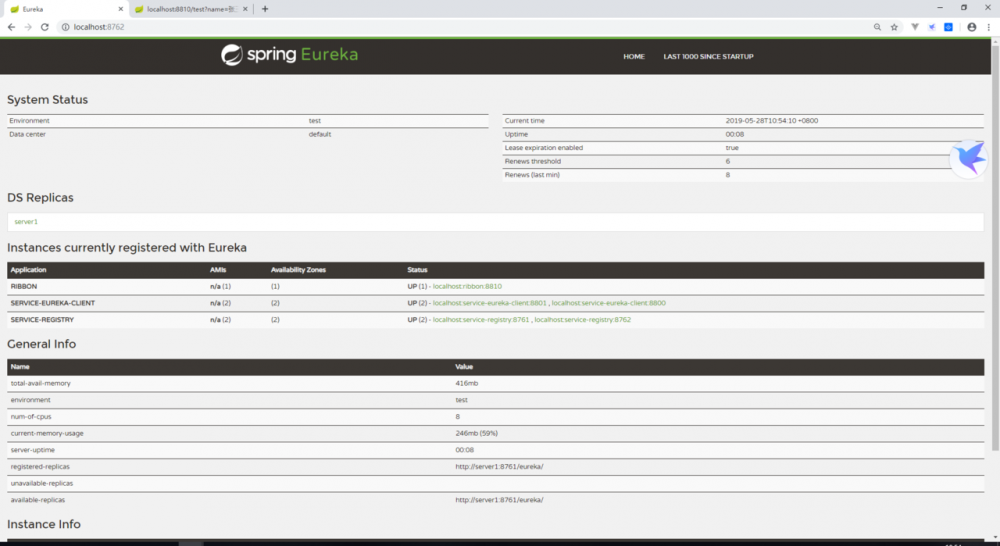Open the site information icon in address bar
The image size is (1000, 546).
[x=65, y=27]
